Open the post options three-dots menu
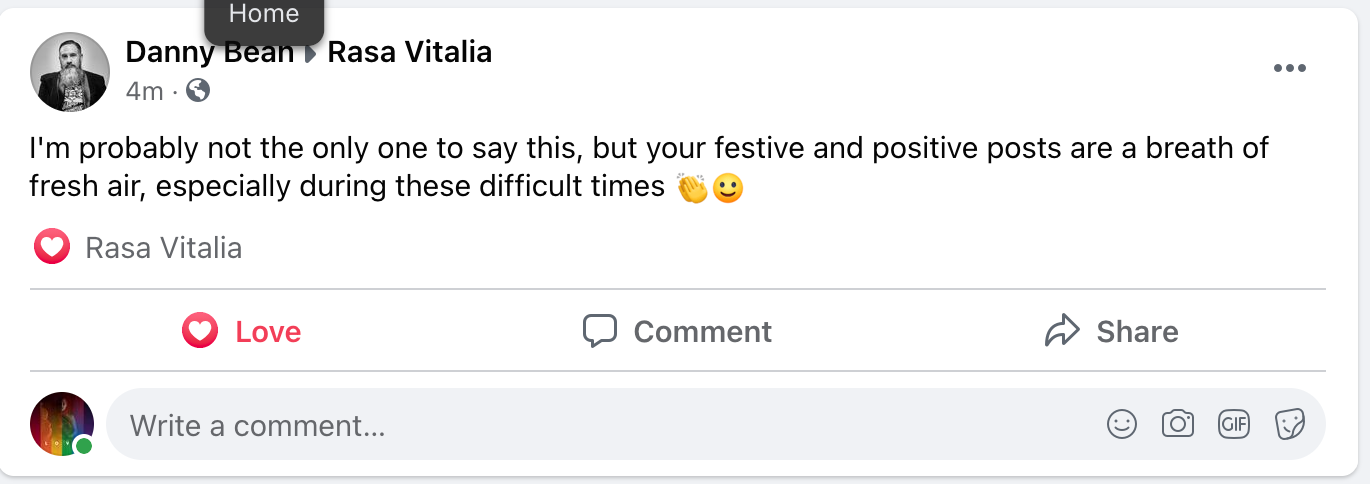1370x484 pixels. click(x=1289, y=69)
